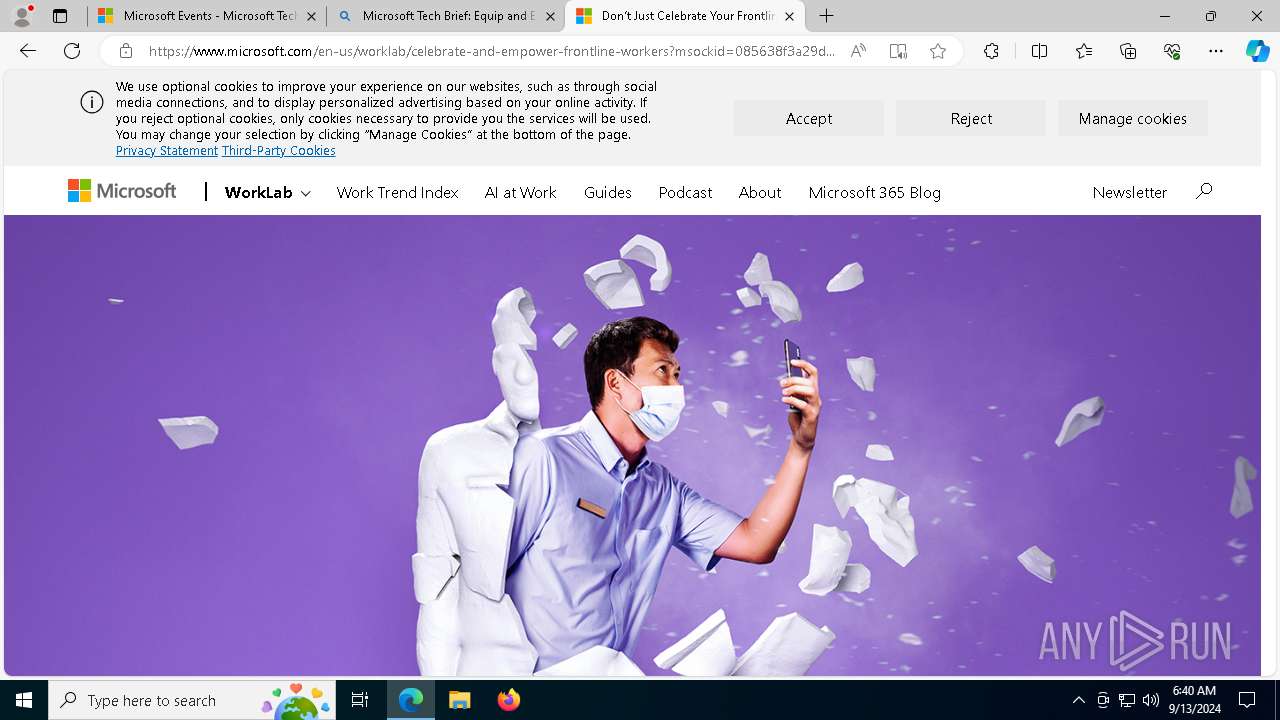This screenshot has height=720, width=1280.
Task: Open the clock and date in tray
Action: tap(1194, 700)
